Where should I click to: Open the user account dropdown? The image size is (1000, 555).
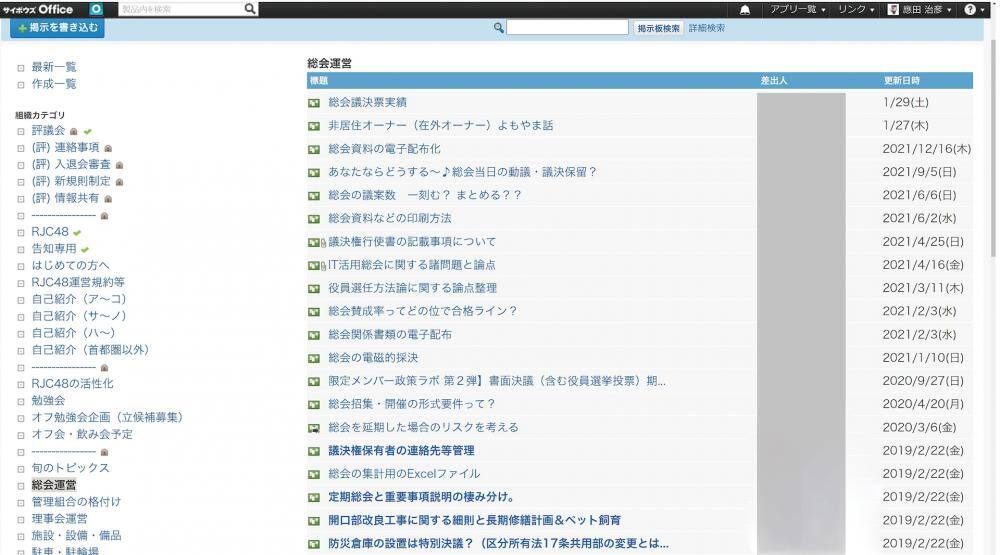920,10
